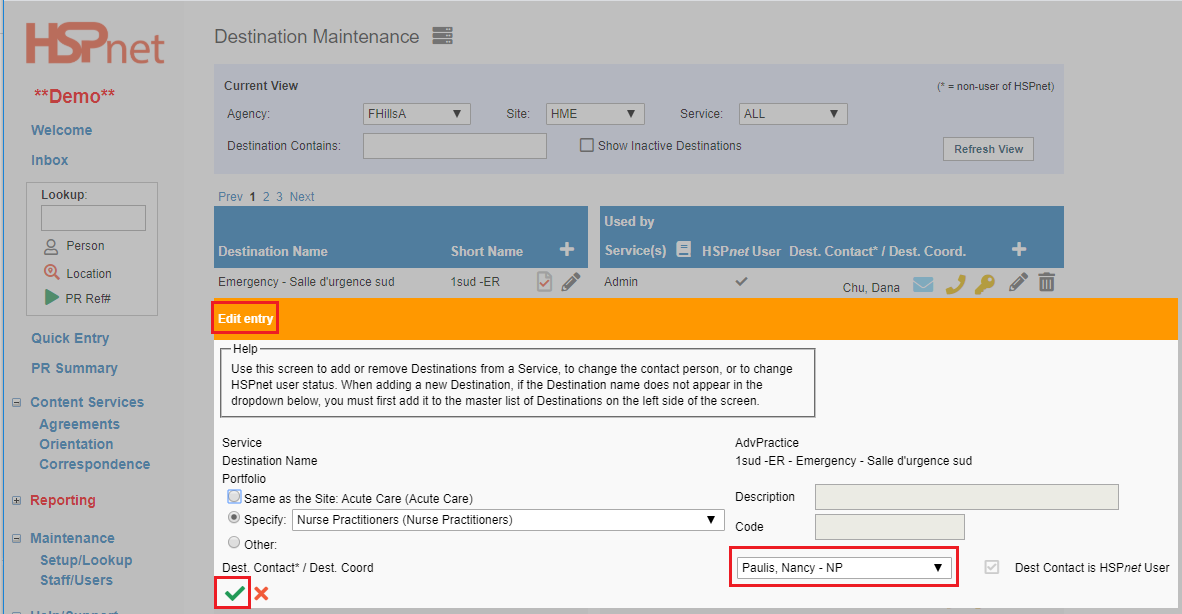The width and height of the screenshot is (1182, 614).
Task: Go to page 2 of destinations
Action: (266, 197)
